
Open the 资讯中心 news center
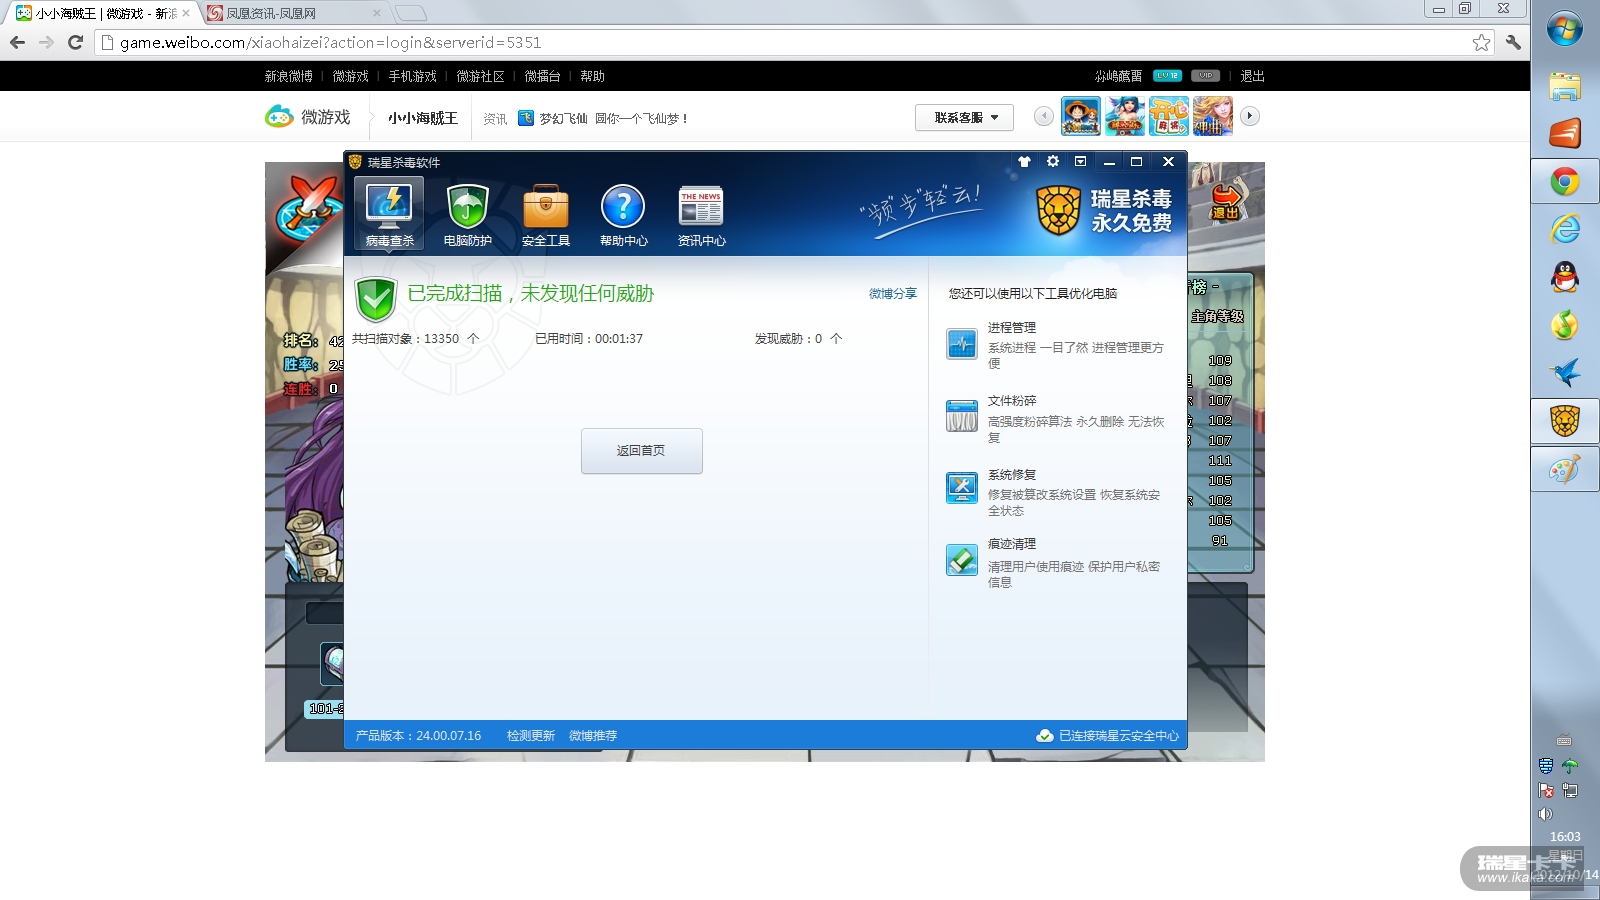click(701, 215)
